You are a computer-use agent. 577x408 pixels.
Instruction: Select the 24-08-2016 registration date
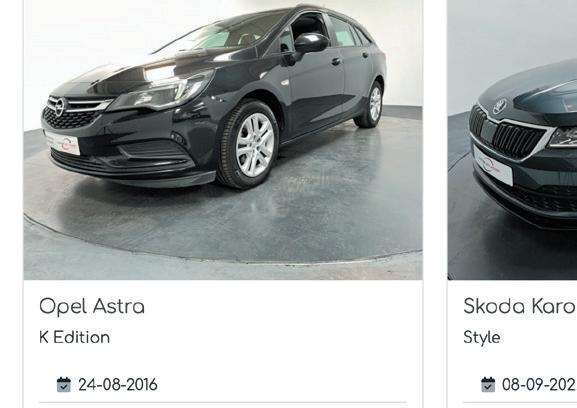(118, 385)
